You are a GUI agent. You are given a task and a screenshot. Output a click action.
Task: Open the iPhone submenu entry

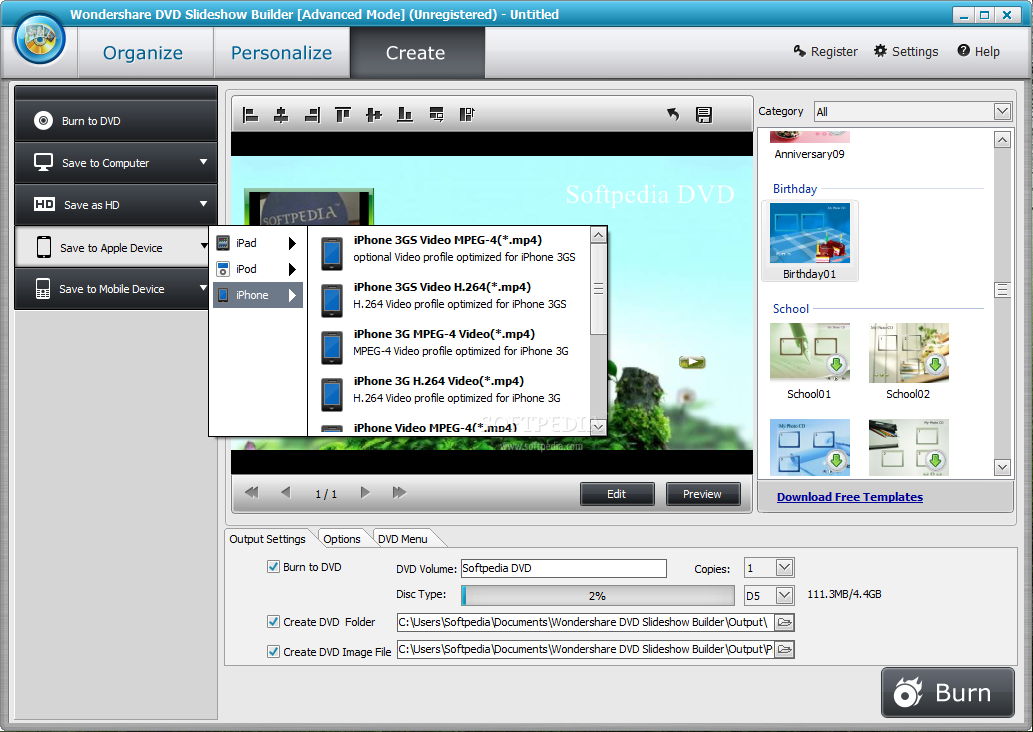(258, 295)
